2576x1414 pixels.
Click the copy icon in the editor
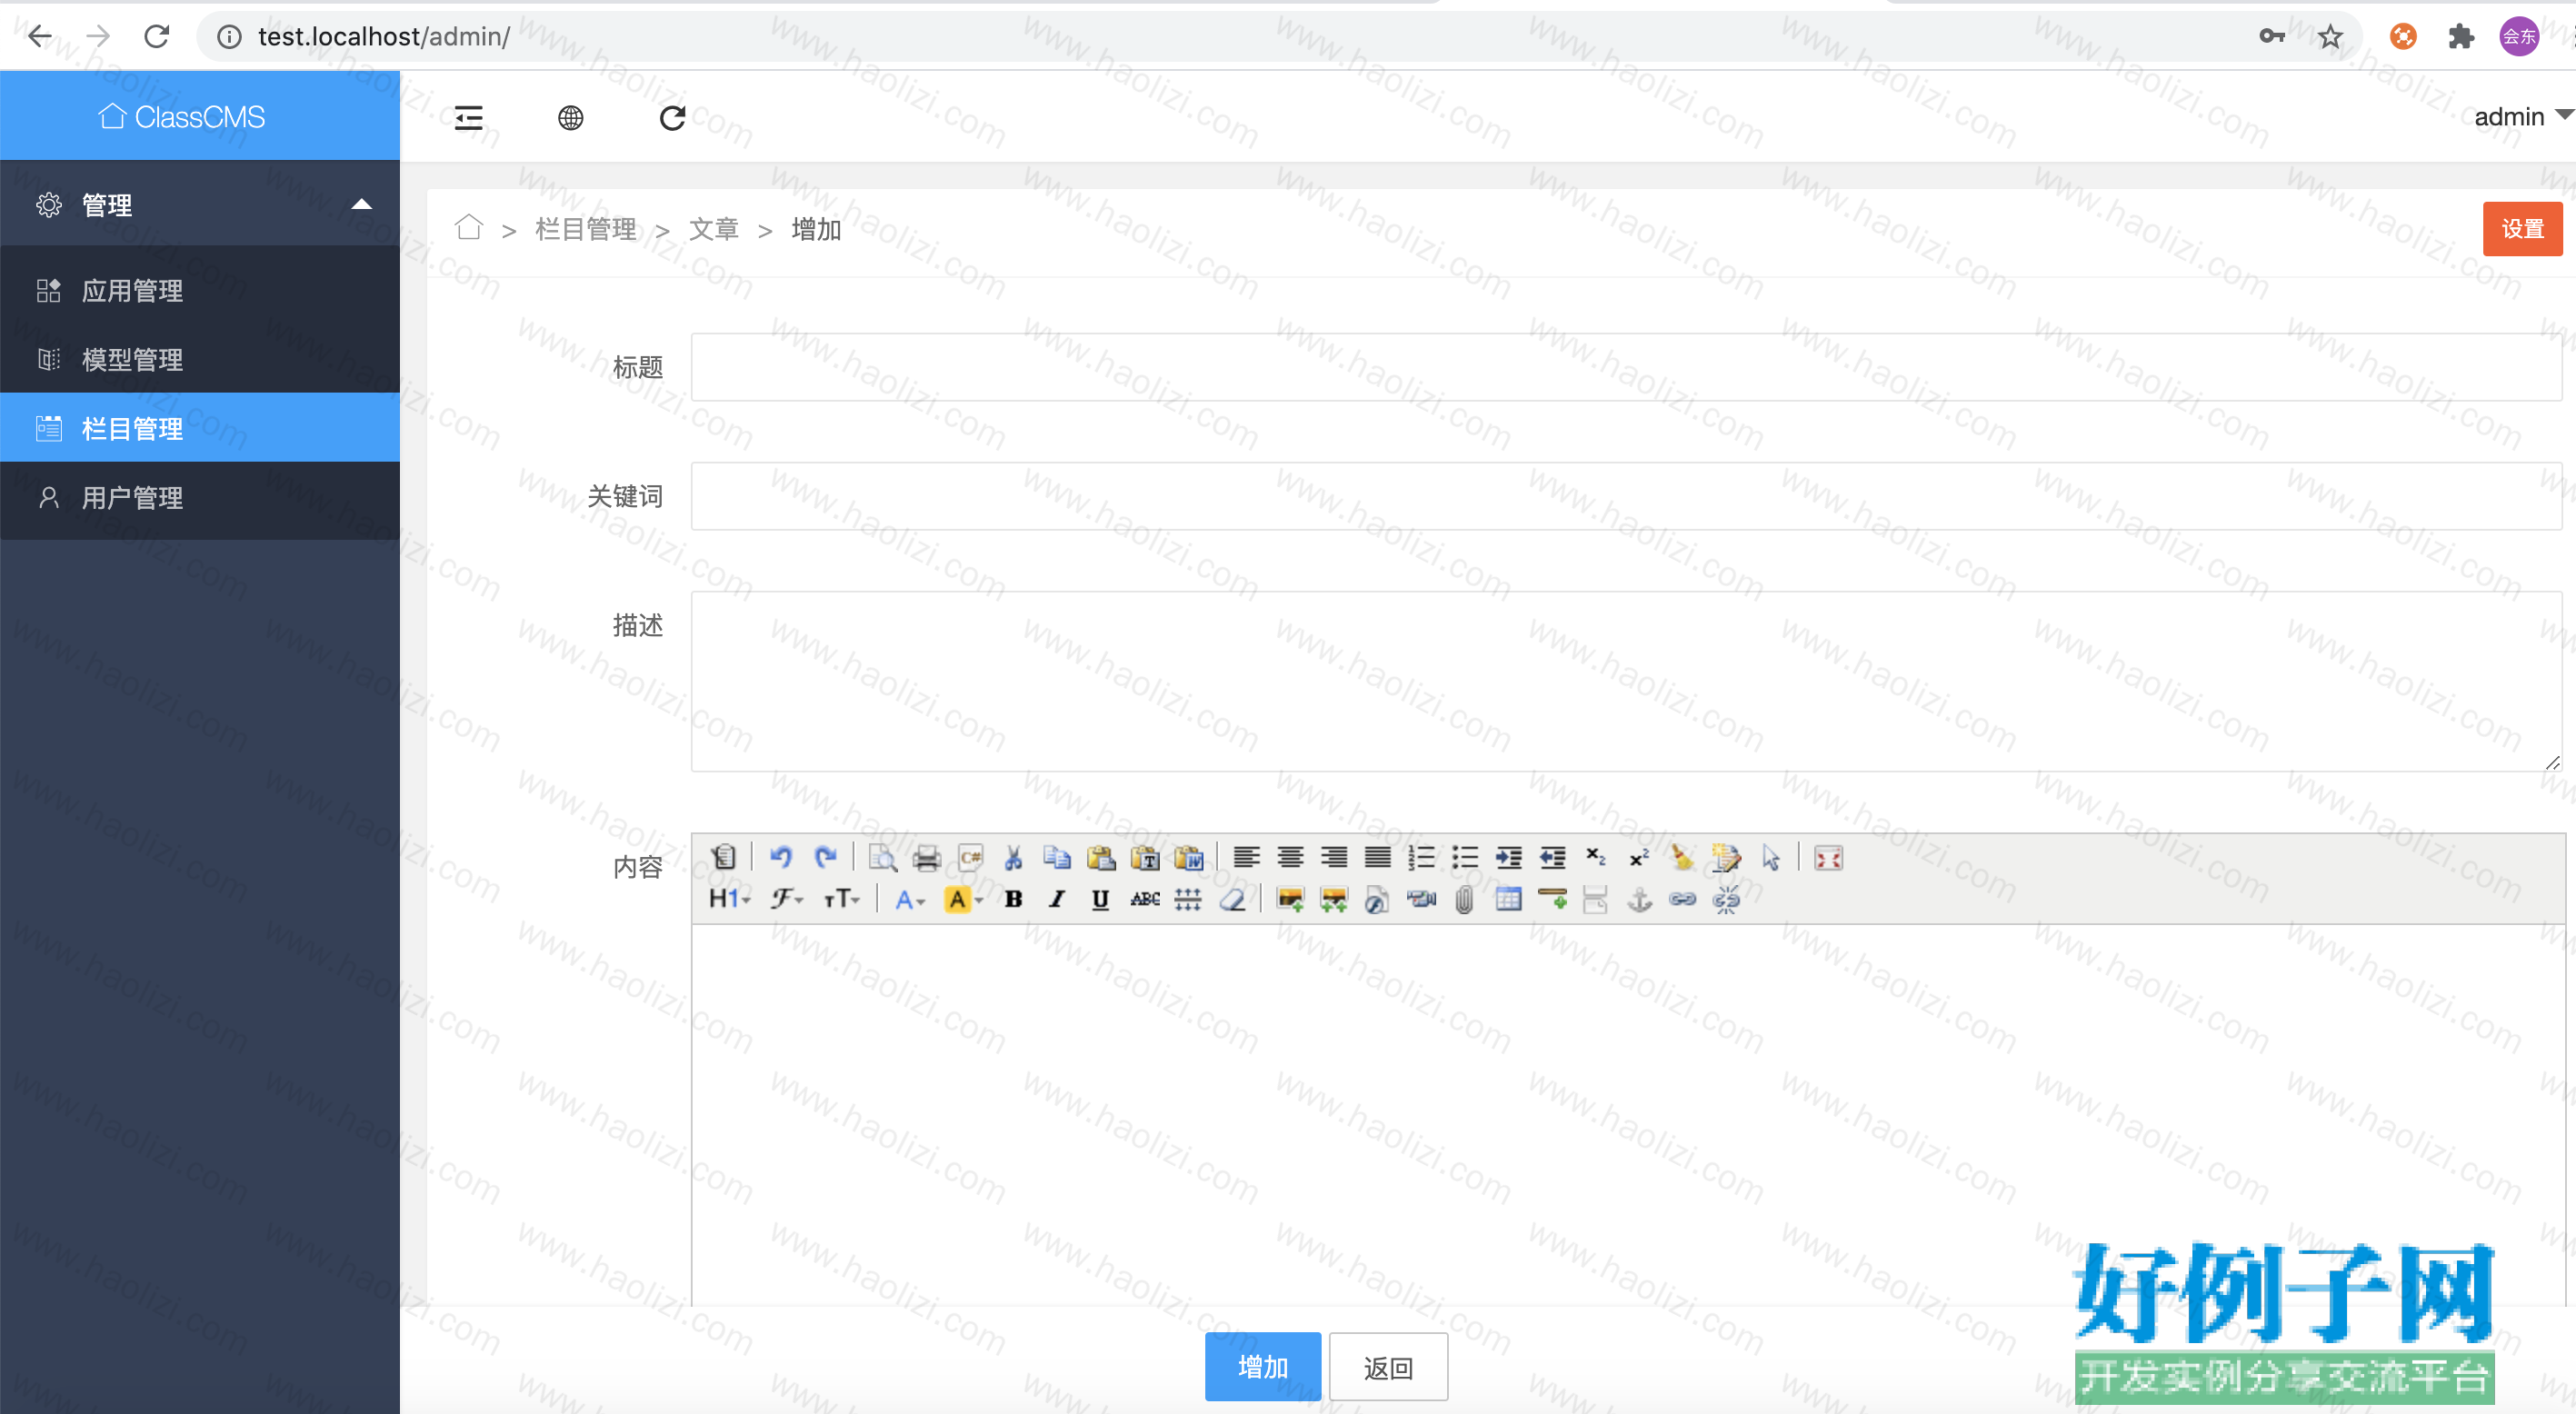(x=1057, y=857)
